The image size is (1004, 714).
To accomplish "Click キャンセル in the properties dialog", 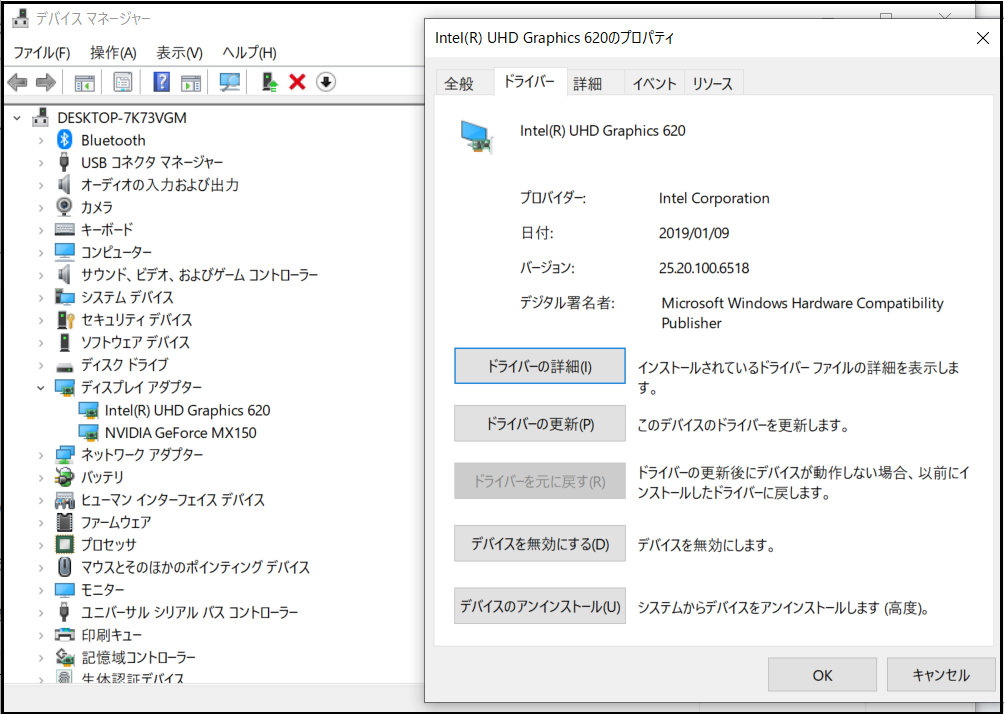I will point(941,675).
